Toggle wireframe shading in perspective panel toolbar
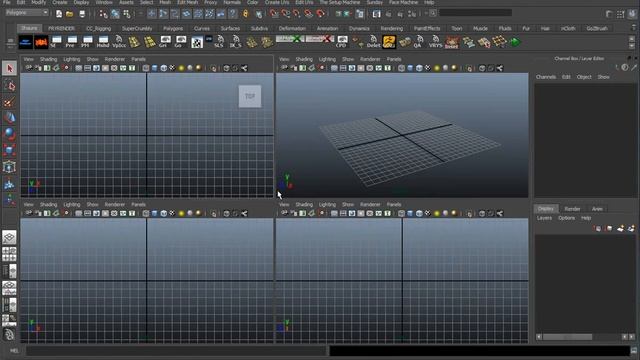640x360 pixels. click(x=402, y=68)
